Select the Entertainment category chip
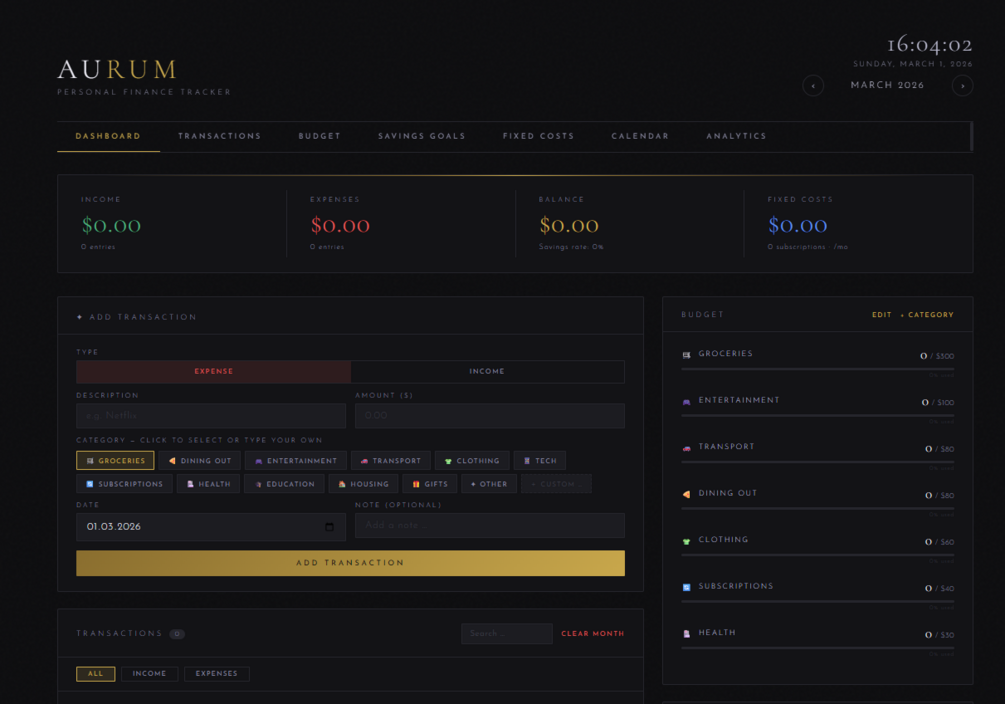1005x704 pixels. 296,460
